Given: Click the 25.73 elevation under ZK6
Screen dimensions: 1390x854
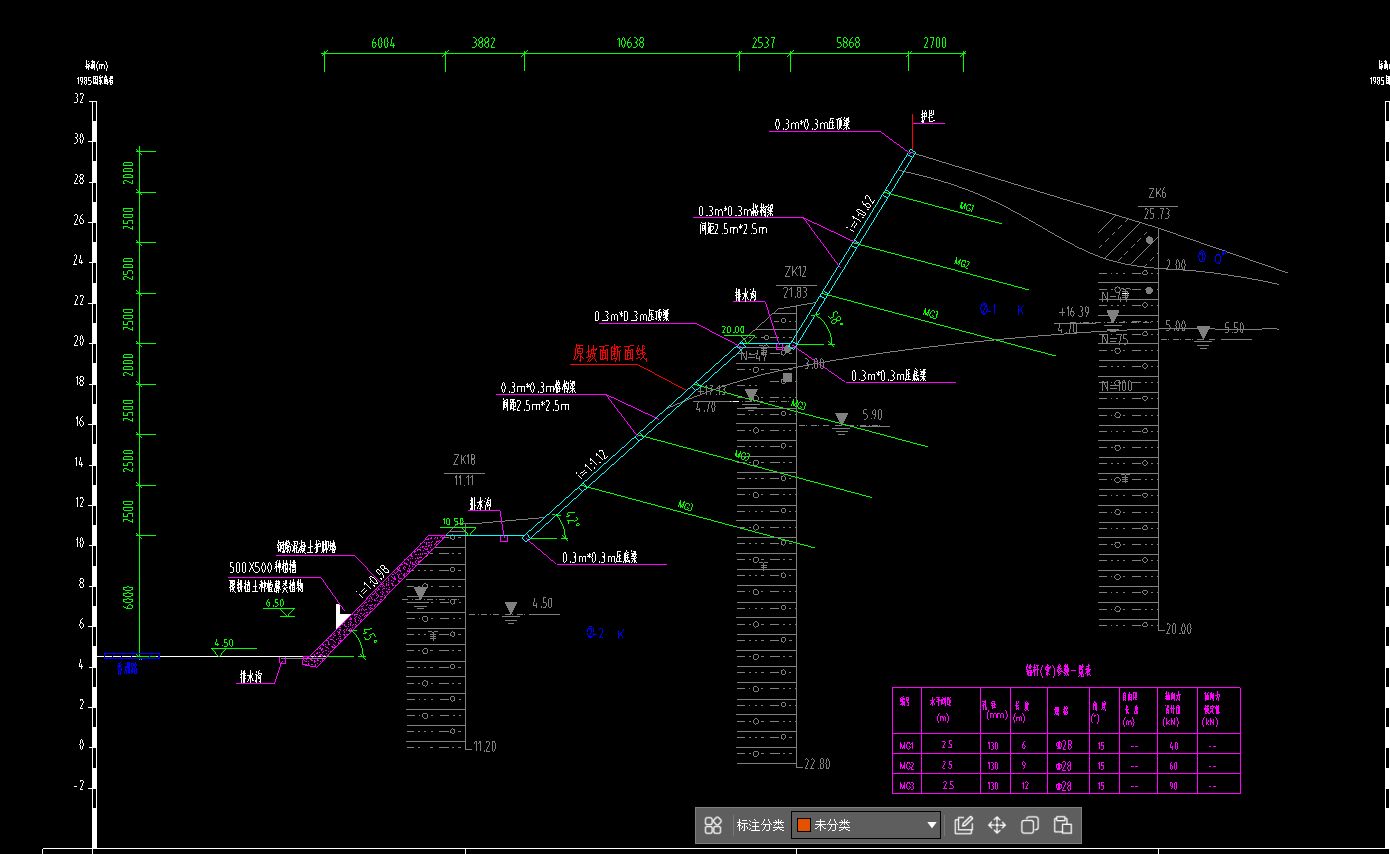Looking at the screenshot, I should click(1157, 214).
